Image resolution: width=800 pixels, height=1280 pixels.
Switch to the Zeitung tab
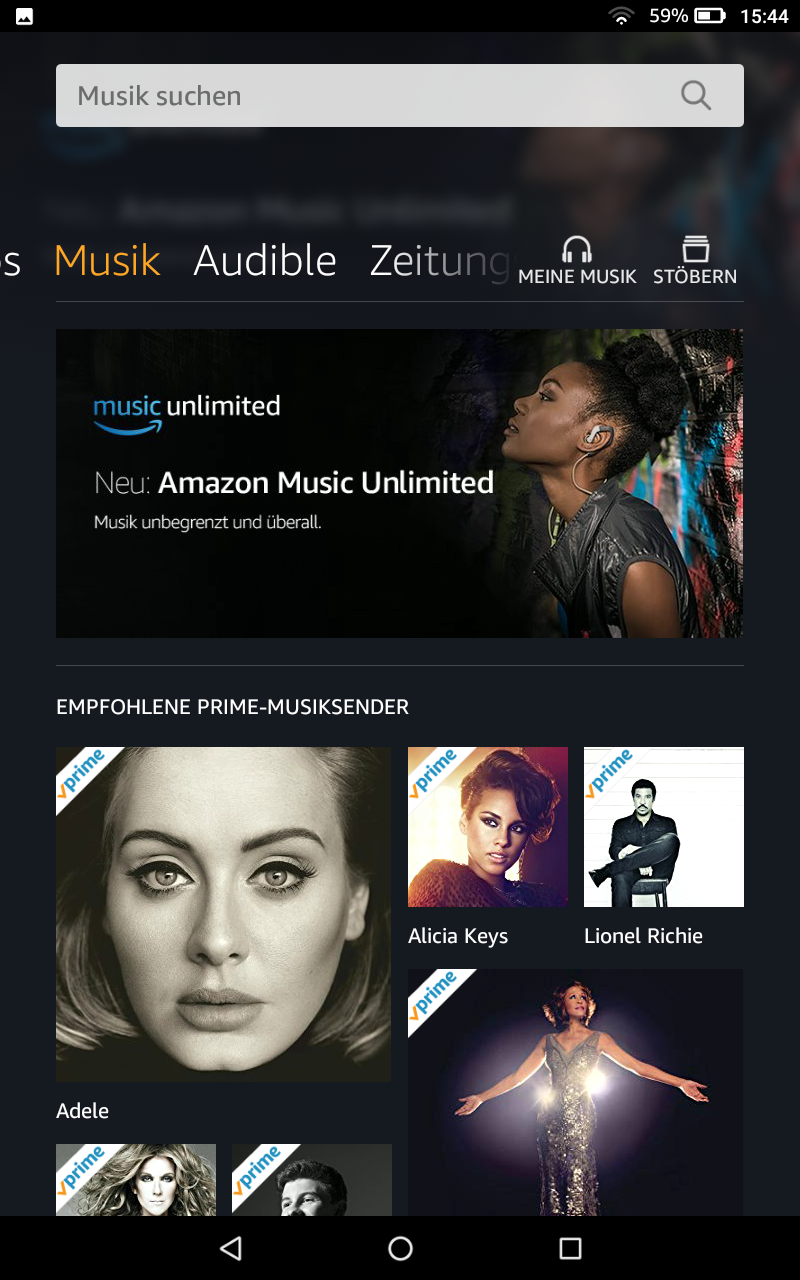click(440, 262)
